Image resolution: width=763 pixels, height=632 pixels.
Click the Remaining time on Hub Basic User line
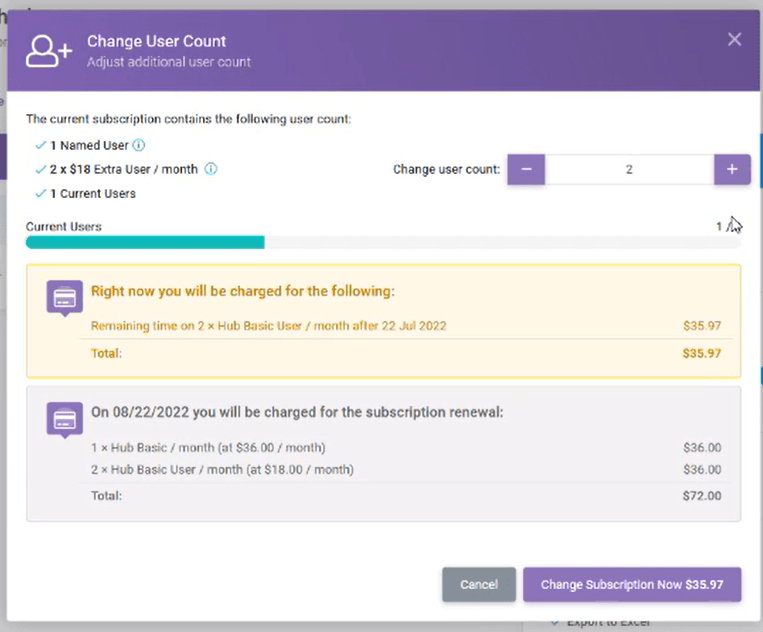pos(268,326)
